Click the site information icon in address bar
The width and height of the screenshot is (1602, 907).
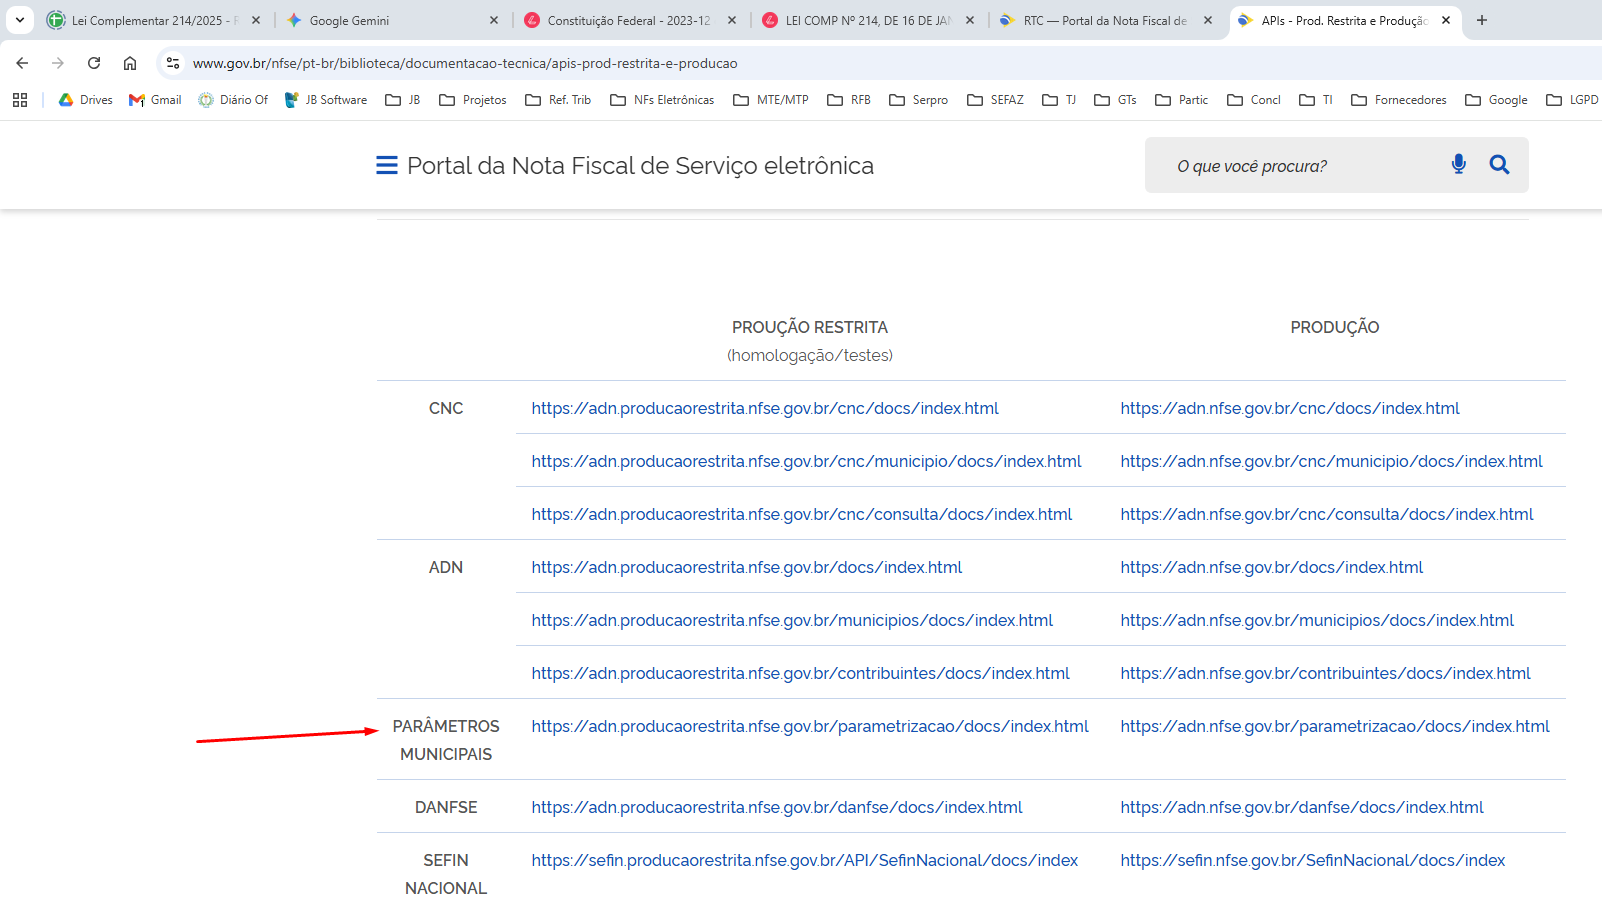[173, 63]
